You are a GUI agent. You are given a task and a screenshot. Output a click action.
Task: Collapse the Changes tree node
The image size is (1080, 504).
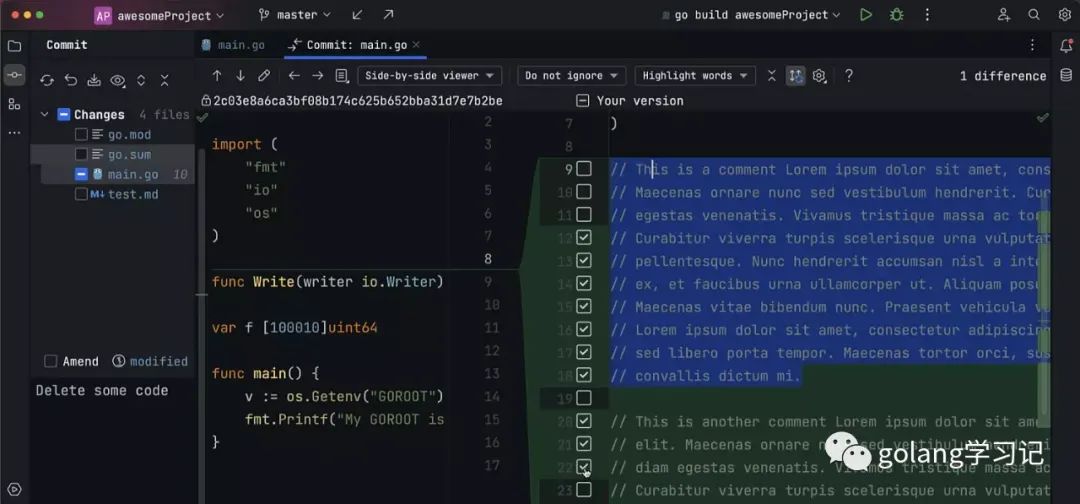45,115
